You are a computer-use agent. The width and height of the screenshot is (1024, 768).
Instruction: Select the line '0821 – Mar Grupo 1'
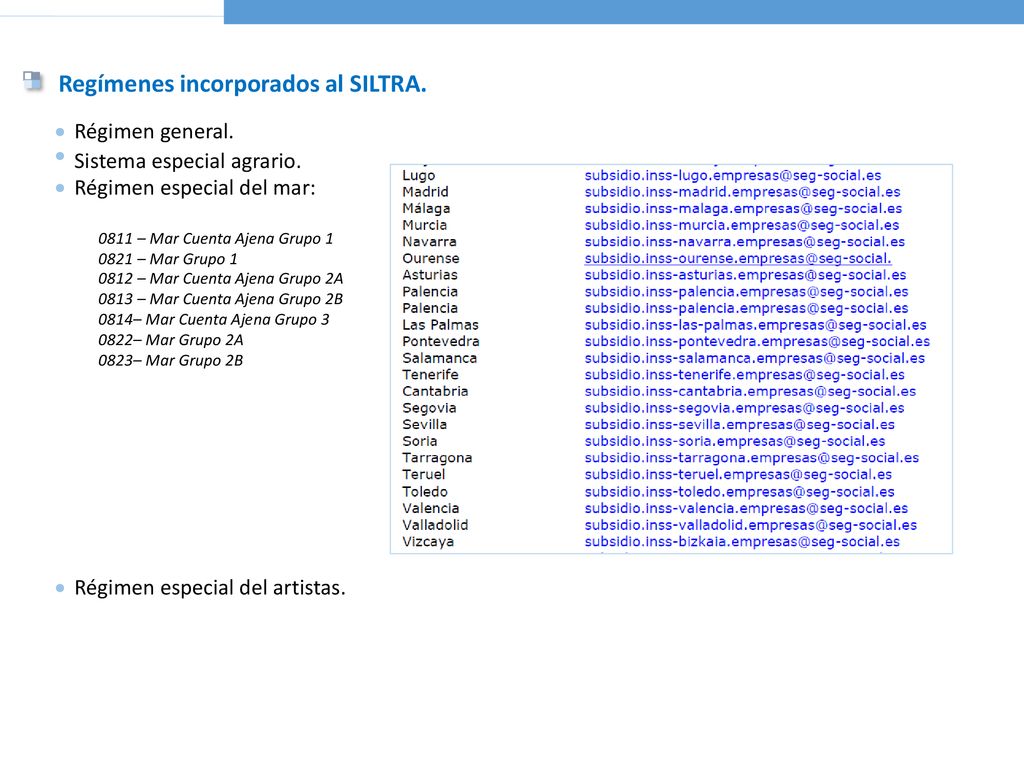tap(168, 259)
